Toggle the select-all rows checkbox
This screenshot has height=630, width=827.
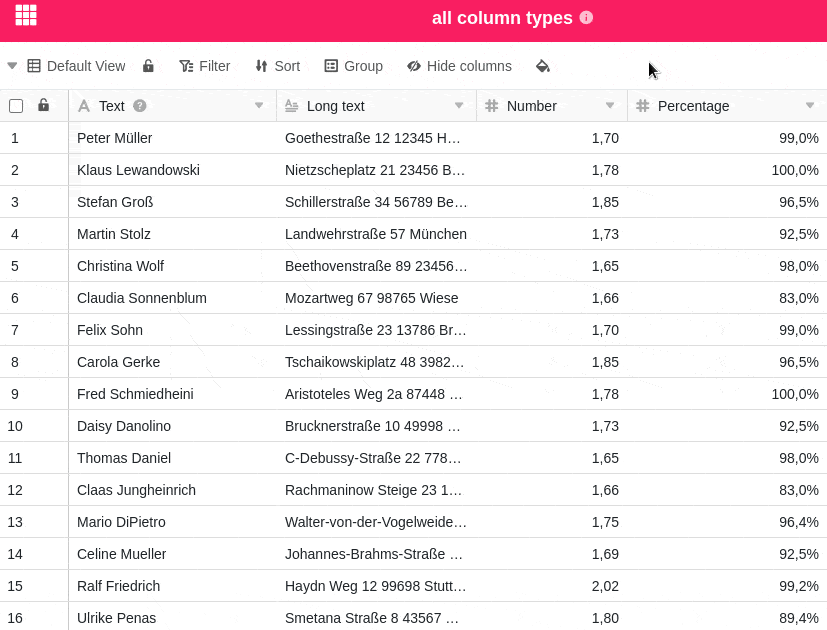(x=16, y=106)
